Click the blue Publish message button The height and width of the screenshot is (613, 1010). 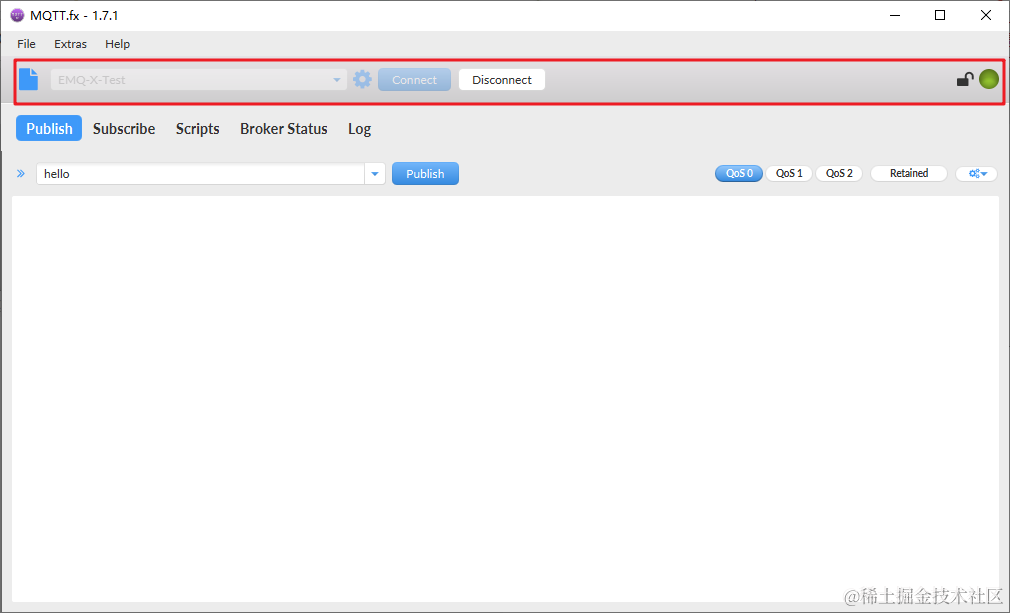coord(425,173)
